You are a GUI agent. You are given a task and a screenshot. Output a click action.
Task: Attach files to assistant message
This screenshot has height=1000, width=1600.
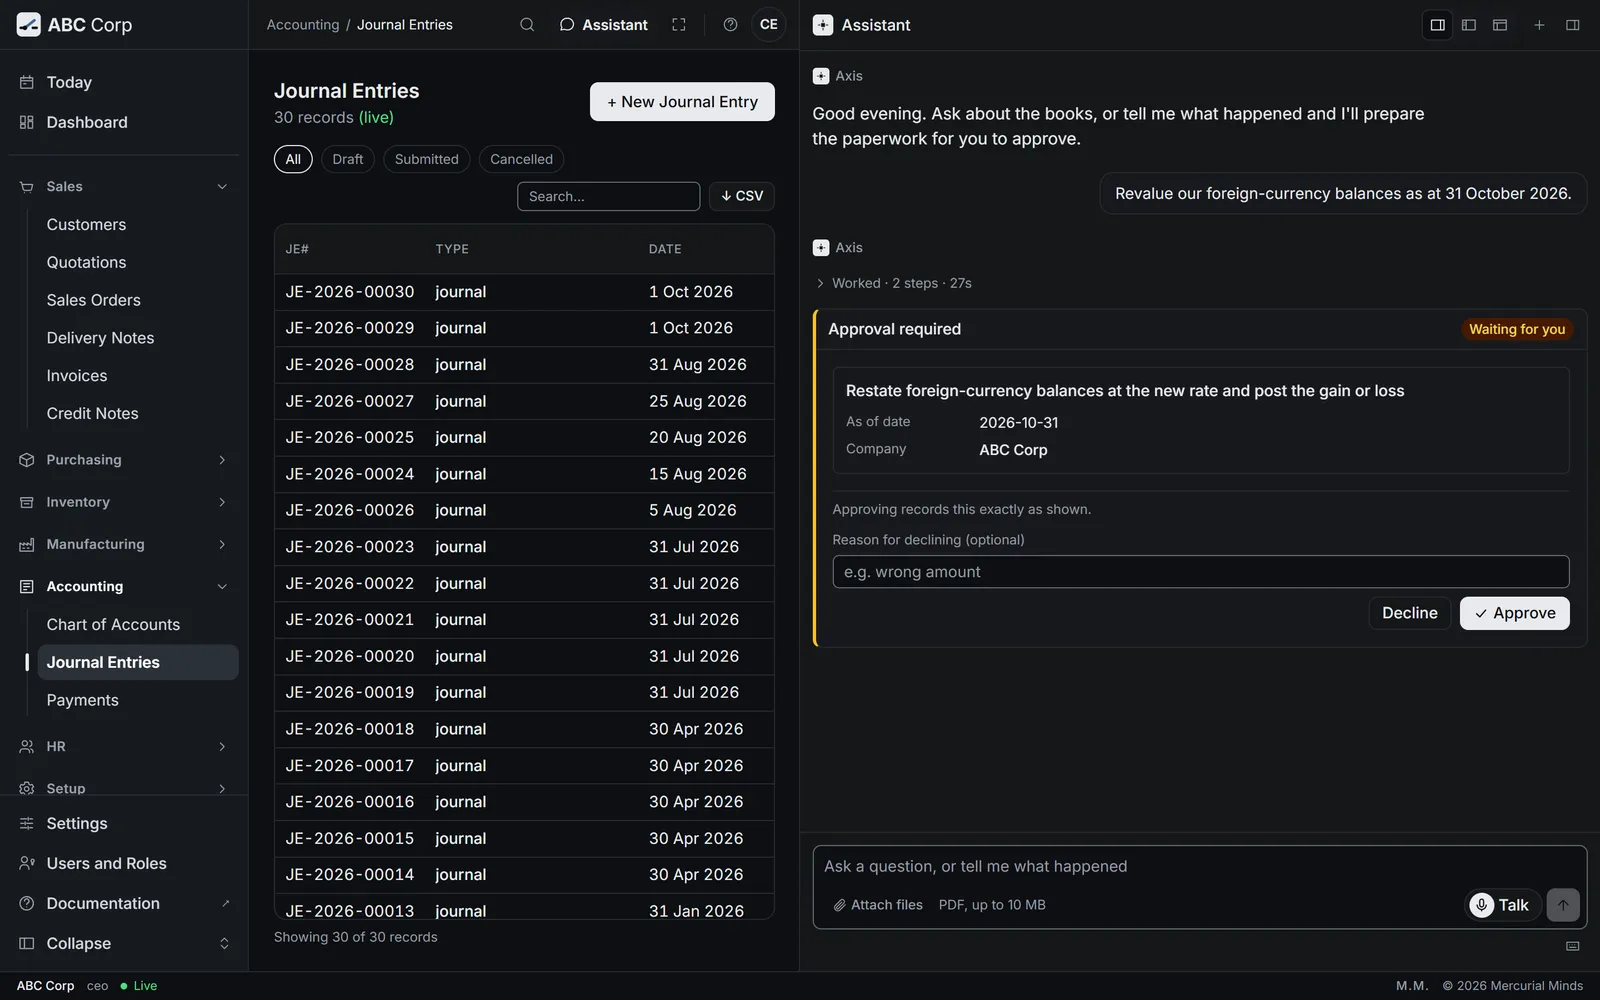(x=878, y=905)
